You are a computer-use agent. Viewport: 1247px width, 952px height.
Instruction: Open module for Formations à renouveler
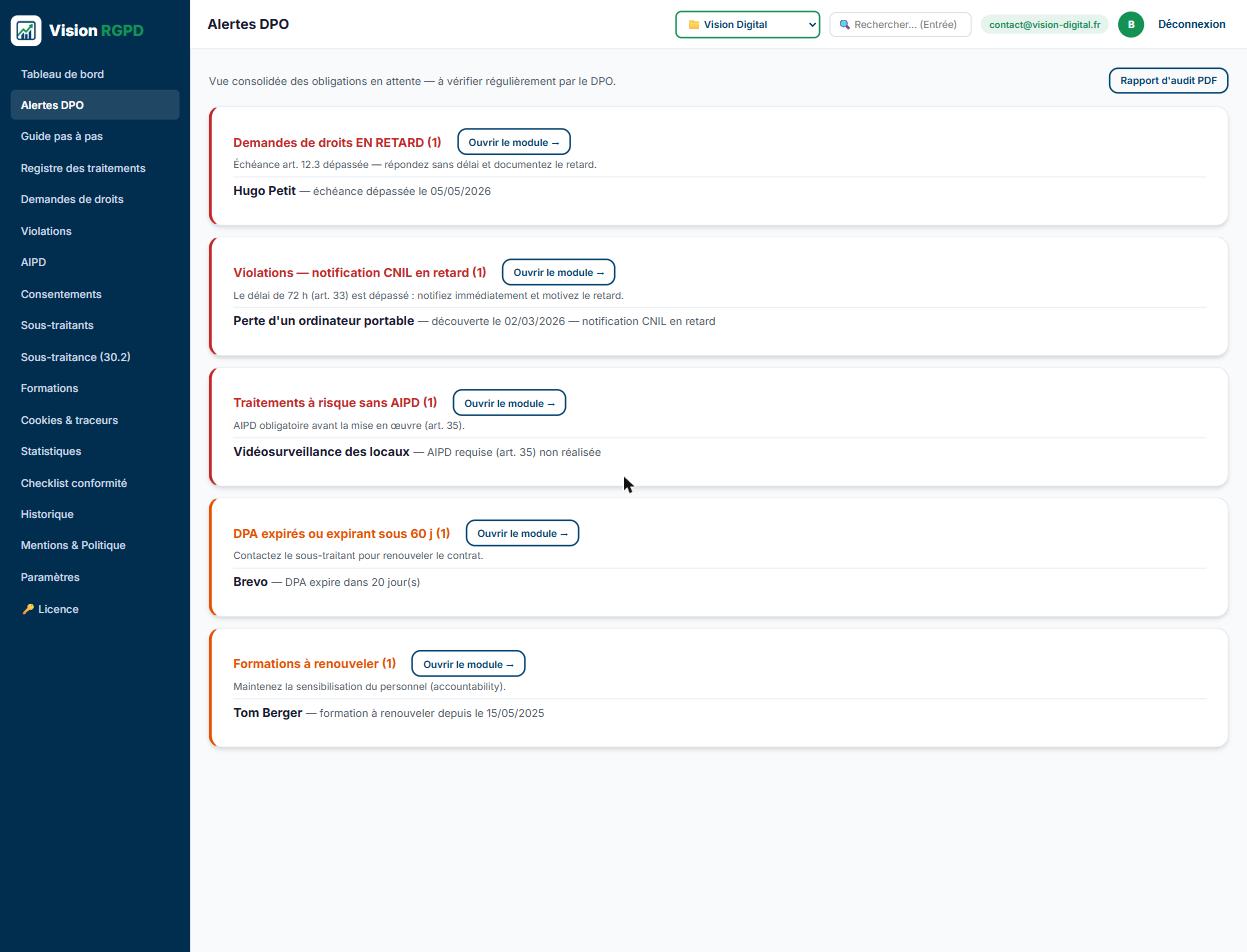[x=468, y=664]
